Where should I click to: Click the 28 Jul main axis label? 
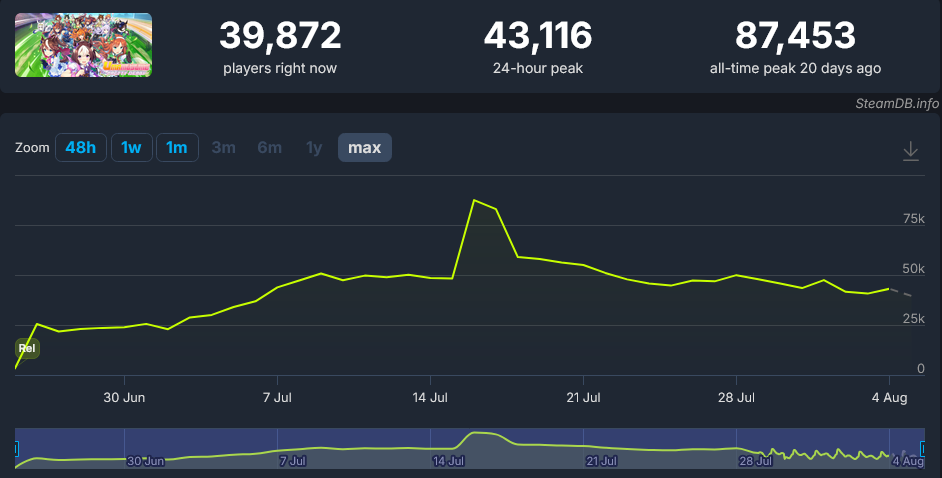737,398
